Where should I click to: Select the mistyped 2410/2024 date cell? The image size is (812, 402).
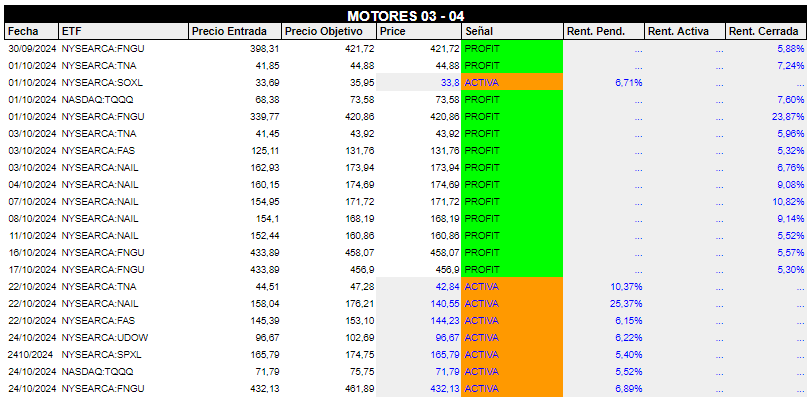click(31, 355)
